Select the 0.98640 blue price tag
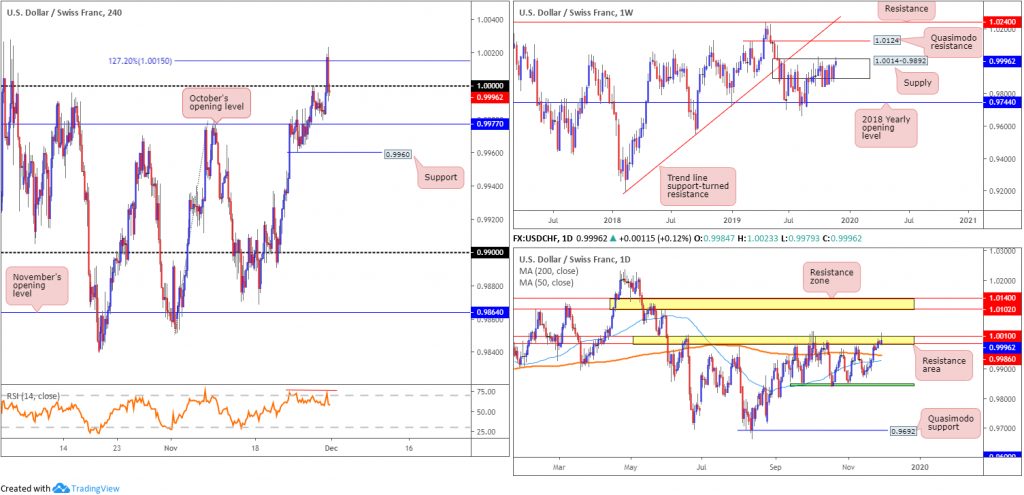The image size is (1024, 495). tap(489, 313)
